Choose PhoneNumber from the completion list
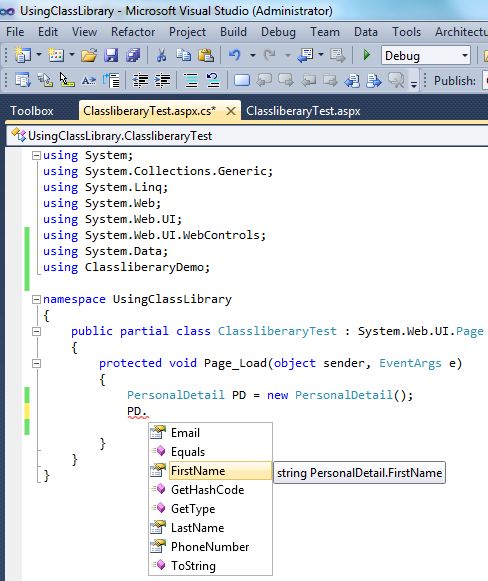This screenshot has height=581, width=488. pos(210,547)
